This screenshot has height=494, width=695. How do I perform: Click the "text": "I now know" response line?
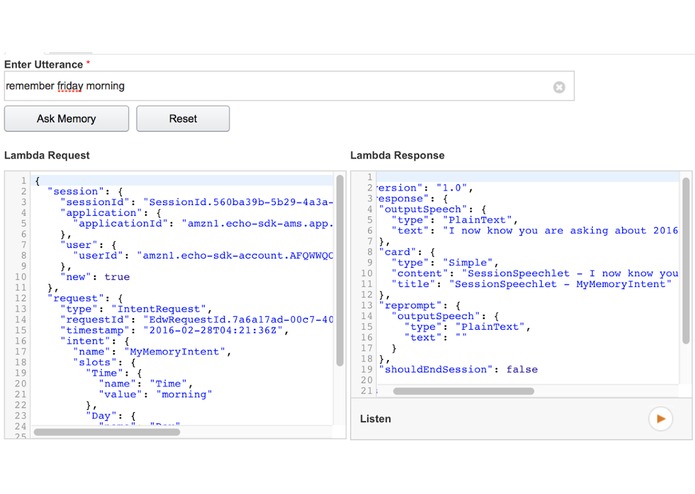pos(535,230)
